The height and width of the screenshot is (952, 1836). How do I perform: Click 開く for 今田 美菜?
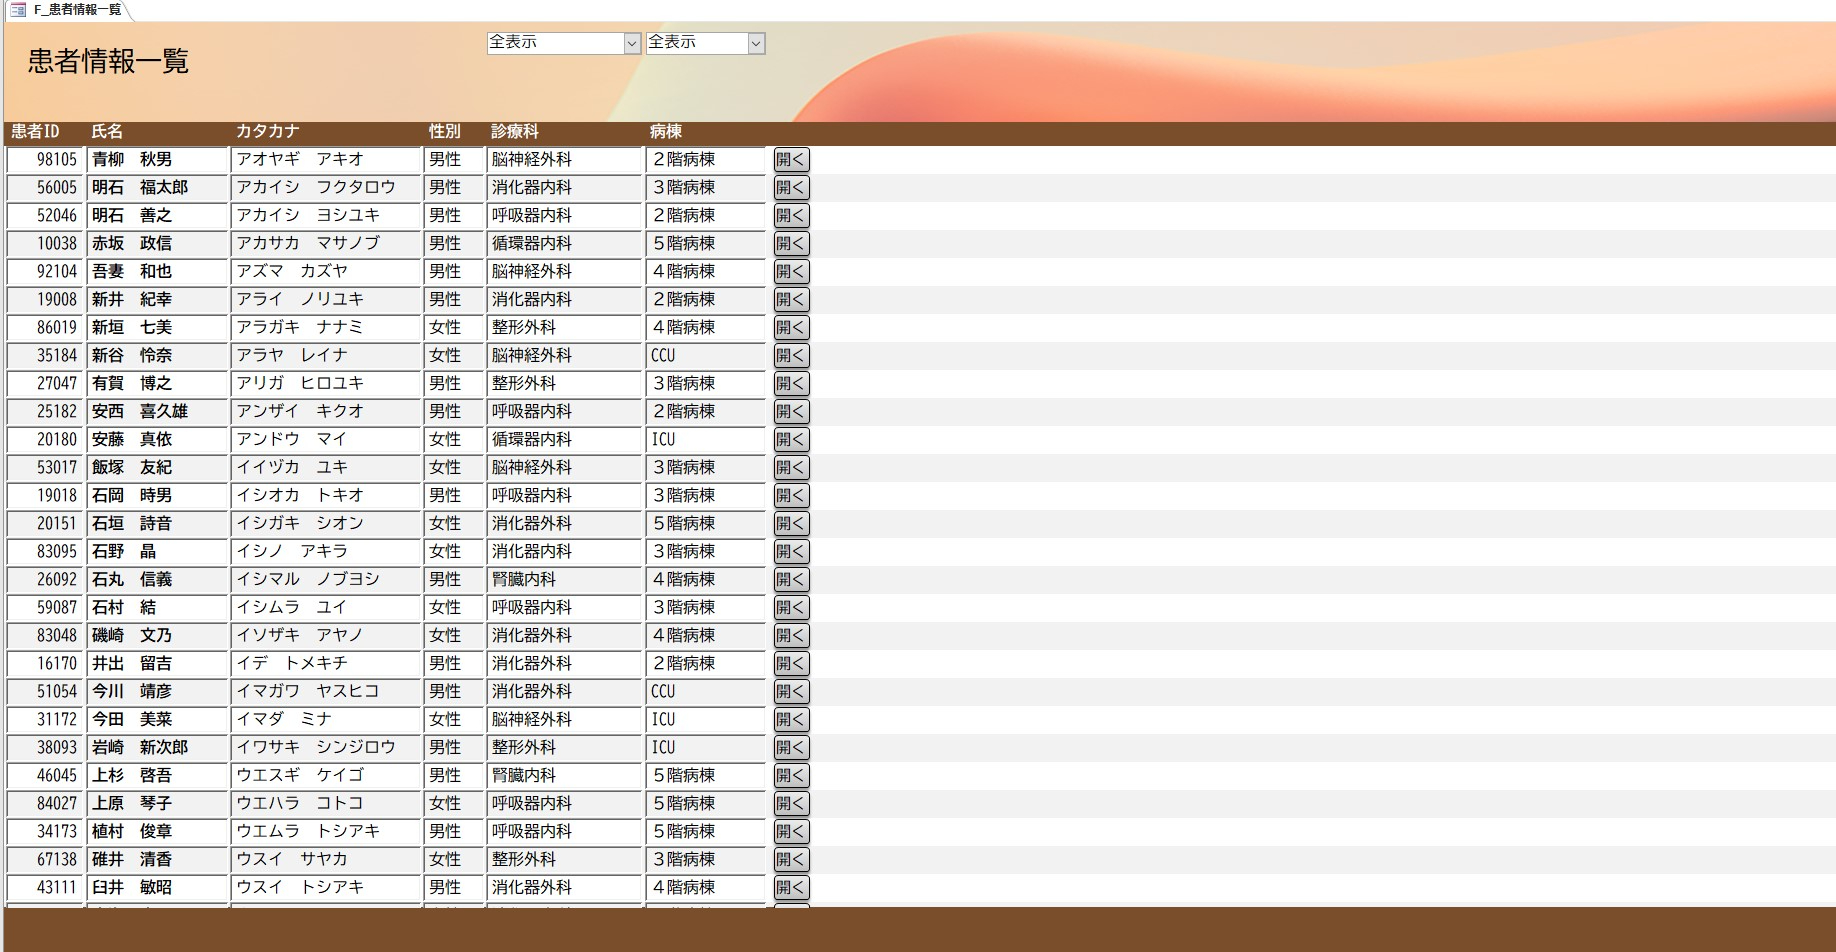coord(791,719)
